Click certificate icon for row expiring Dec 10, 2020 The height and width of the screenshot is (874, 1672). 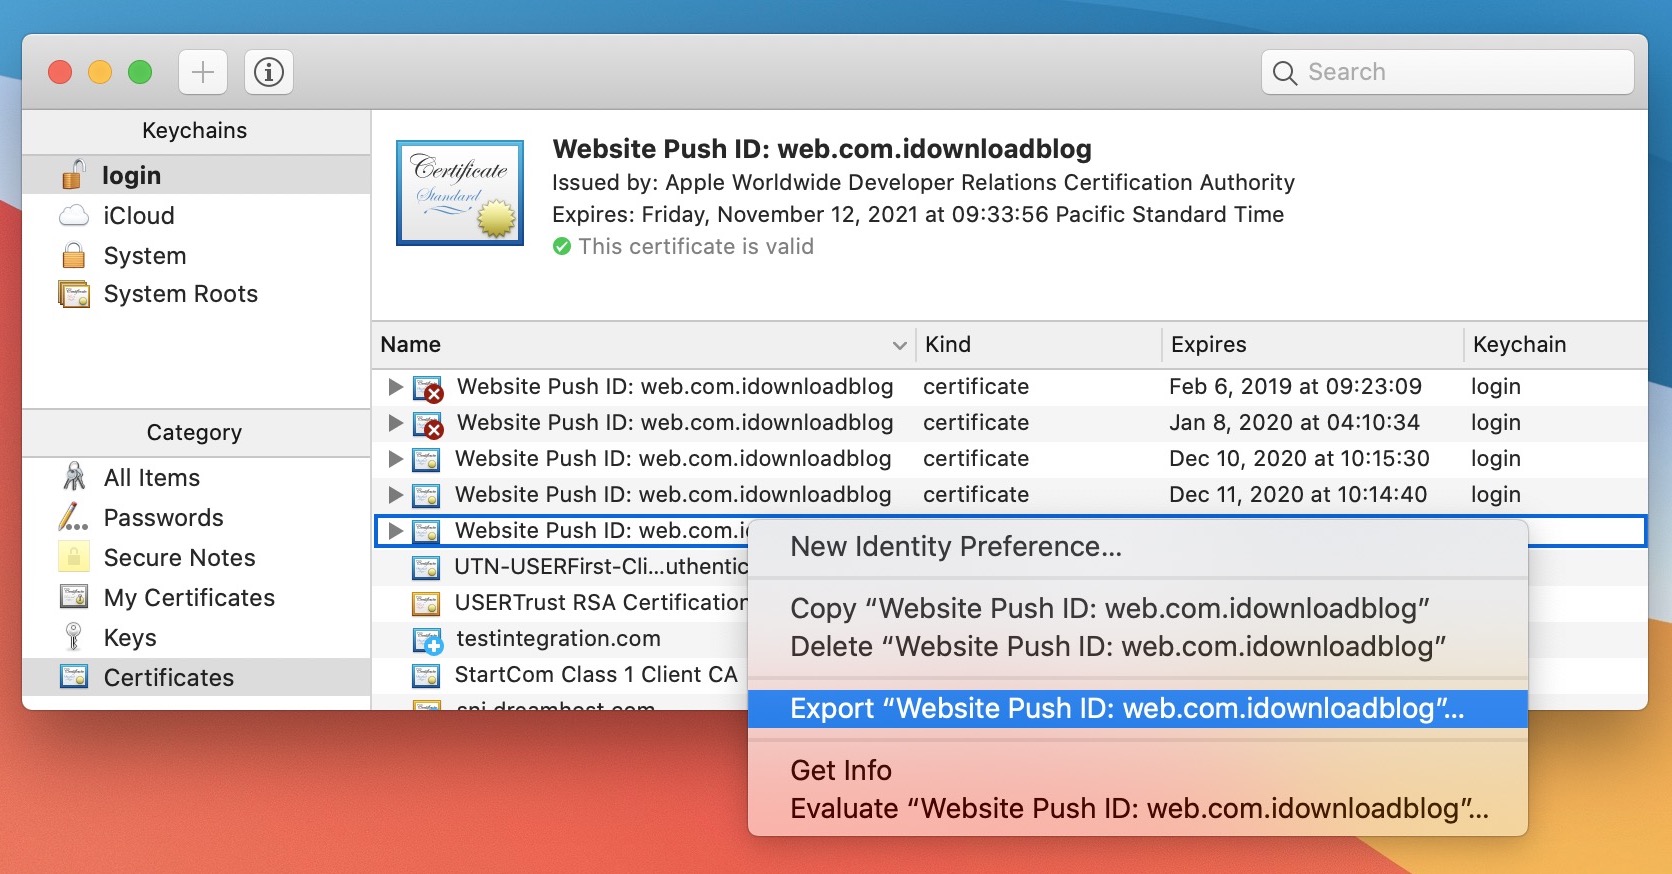[x=426, y=459]
